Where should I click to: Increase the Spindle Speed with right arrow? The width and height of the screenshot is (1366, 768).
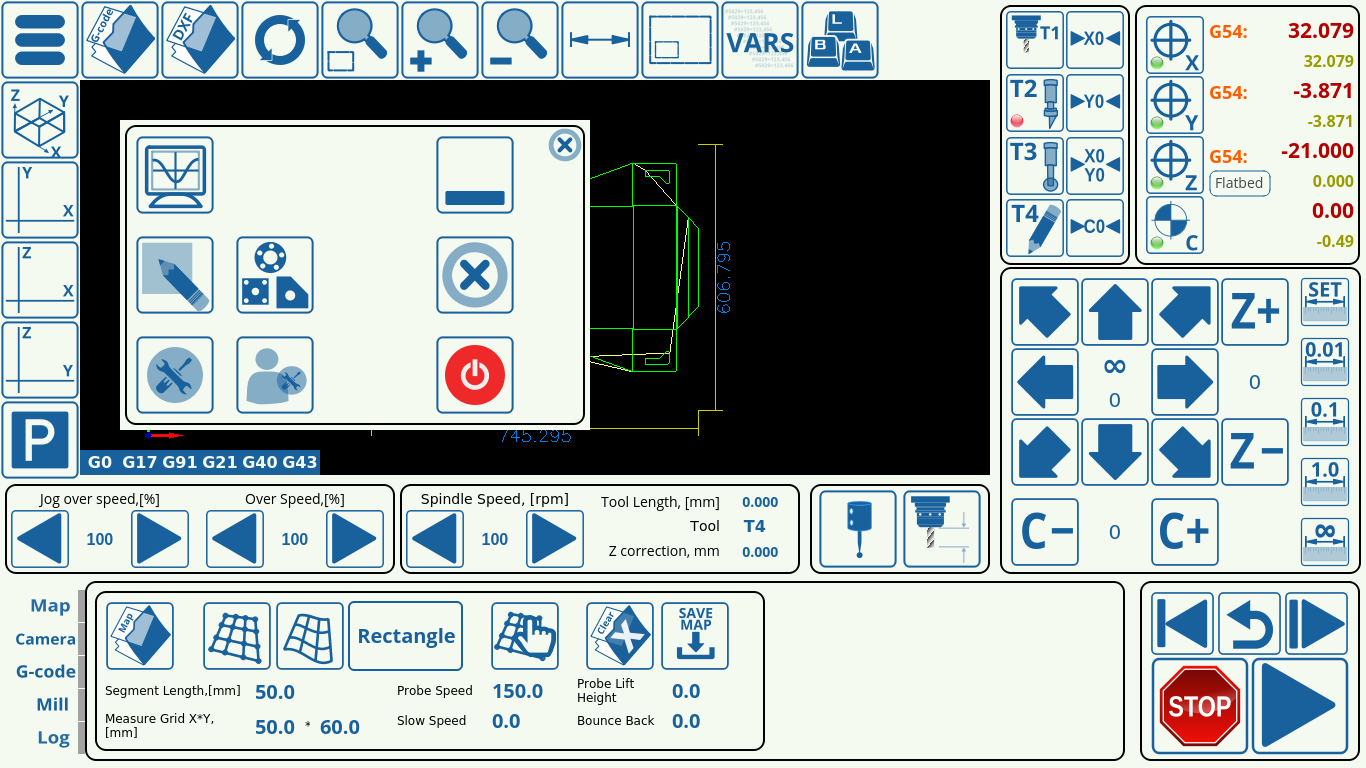pyautogui.click(x=554, y=539)
